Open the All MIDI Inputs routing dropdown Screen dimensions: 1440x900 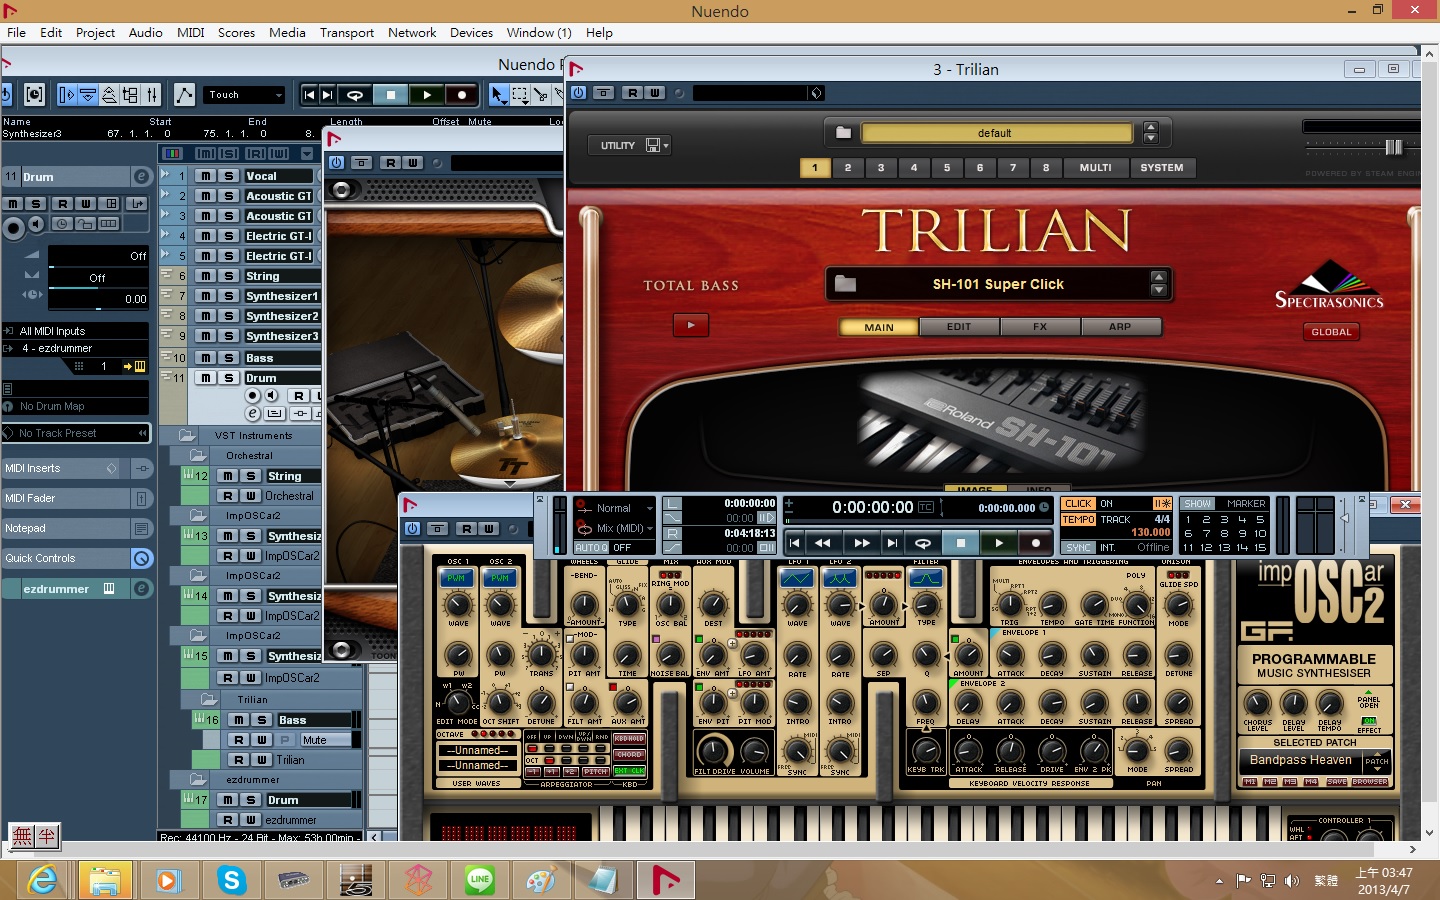click(75, 331)
